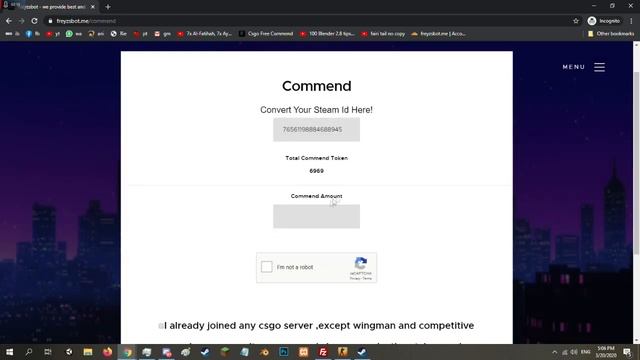Open the 'Csgo Free Commend' bookmark
Viewport: 640px width, 360px height.
tap(266, 34)
